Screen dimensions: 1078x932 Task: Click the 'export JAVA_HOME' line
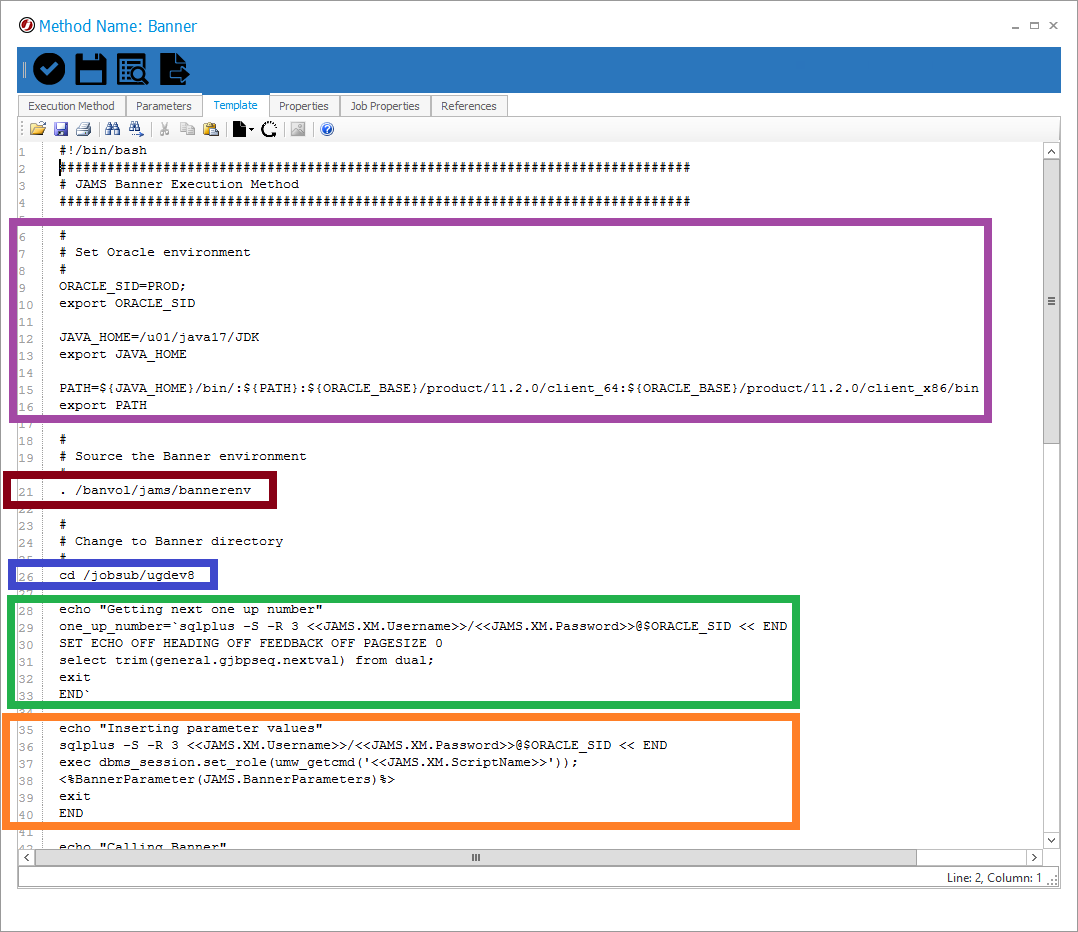123,354
